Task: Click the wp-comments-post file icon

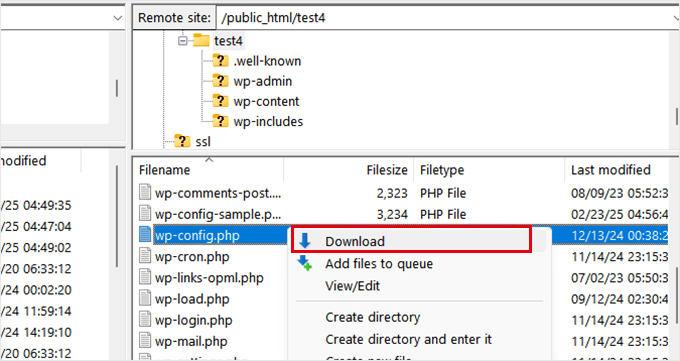Action: pos(145,192)
